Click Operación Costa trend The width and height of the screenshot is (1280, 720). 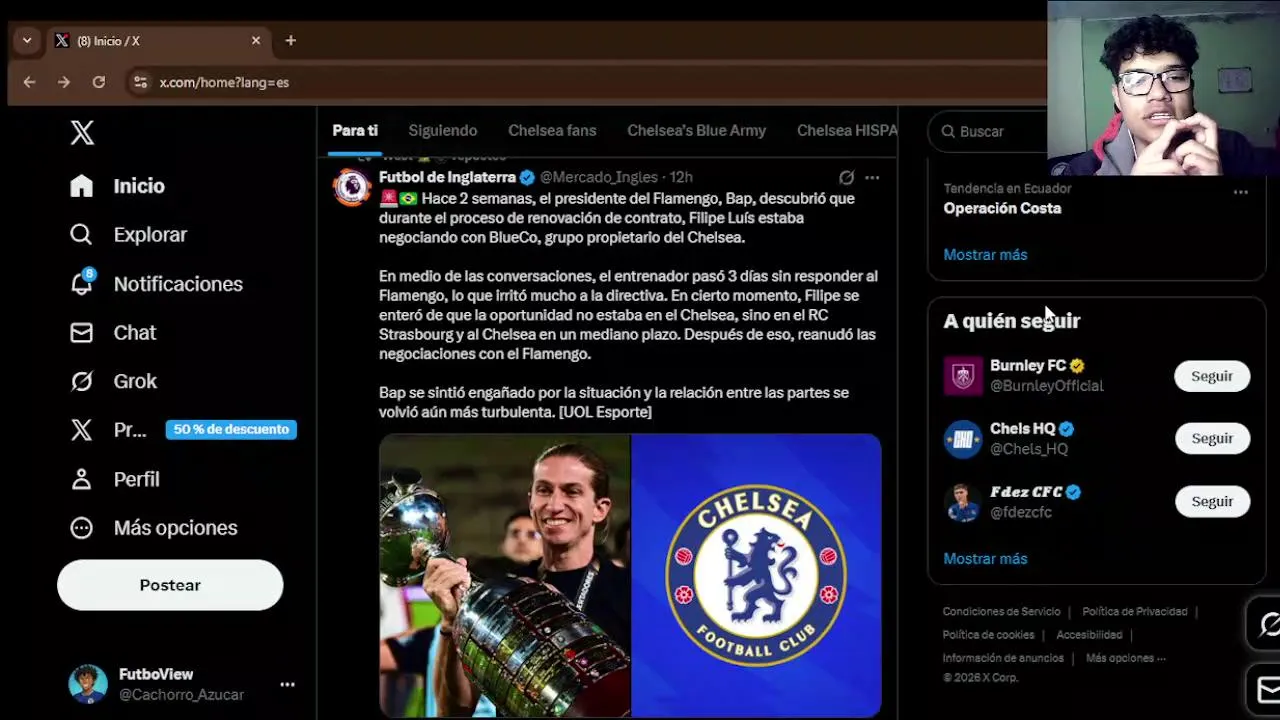1002,209
